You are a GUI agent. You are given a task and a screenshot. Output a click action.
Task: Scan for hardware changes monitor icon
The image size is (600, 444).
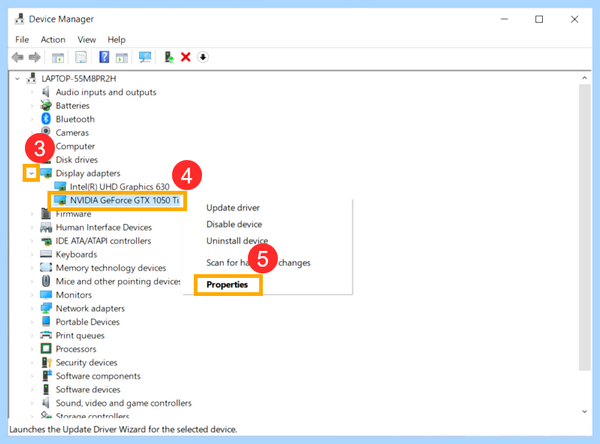point(145,57)
